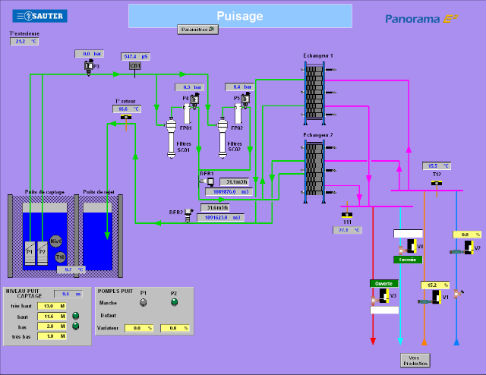This screenshot has width=486, height=375.
Task: Click the green Ouverte status label
Action: pyautogui.click(x=384, y=284)
